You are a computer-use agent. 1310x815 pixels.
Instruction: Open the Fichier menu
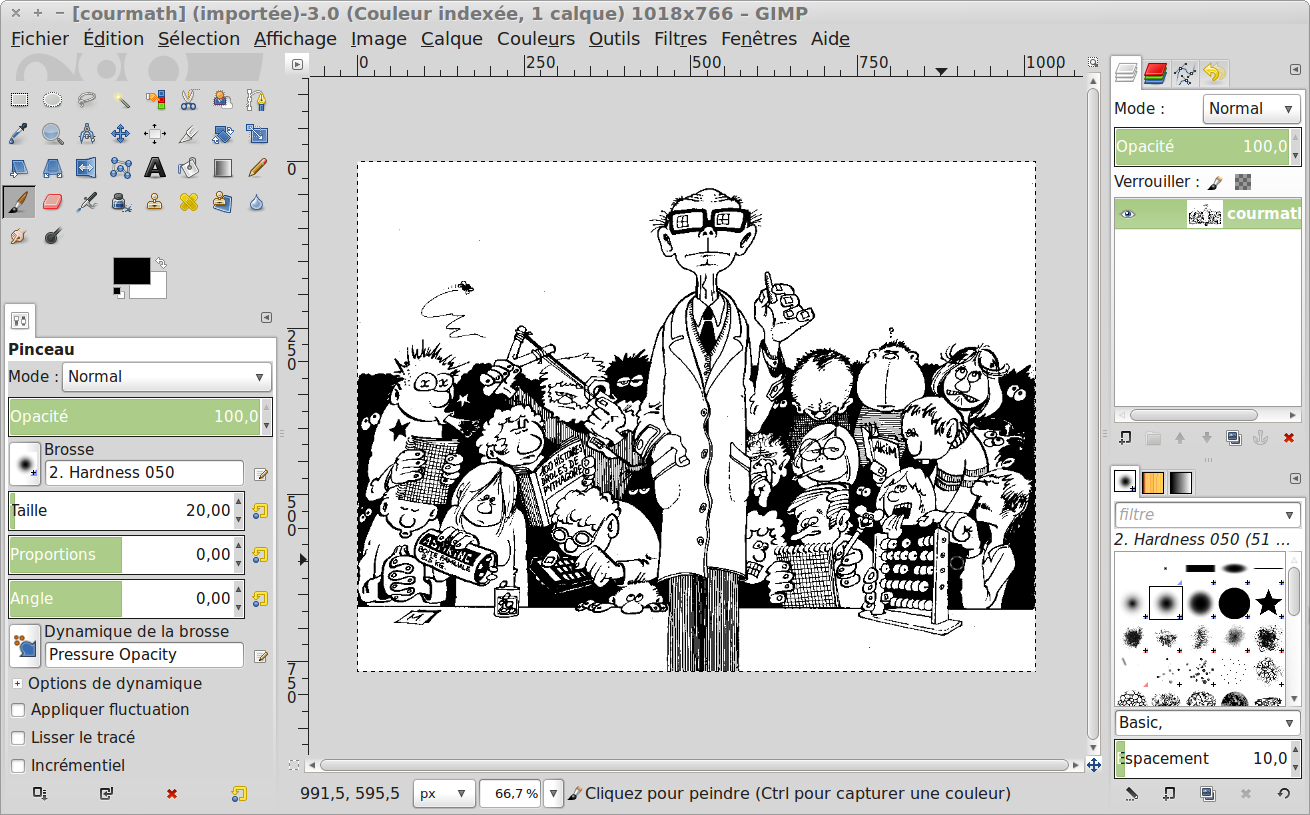tap(40, 39)
